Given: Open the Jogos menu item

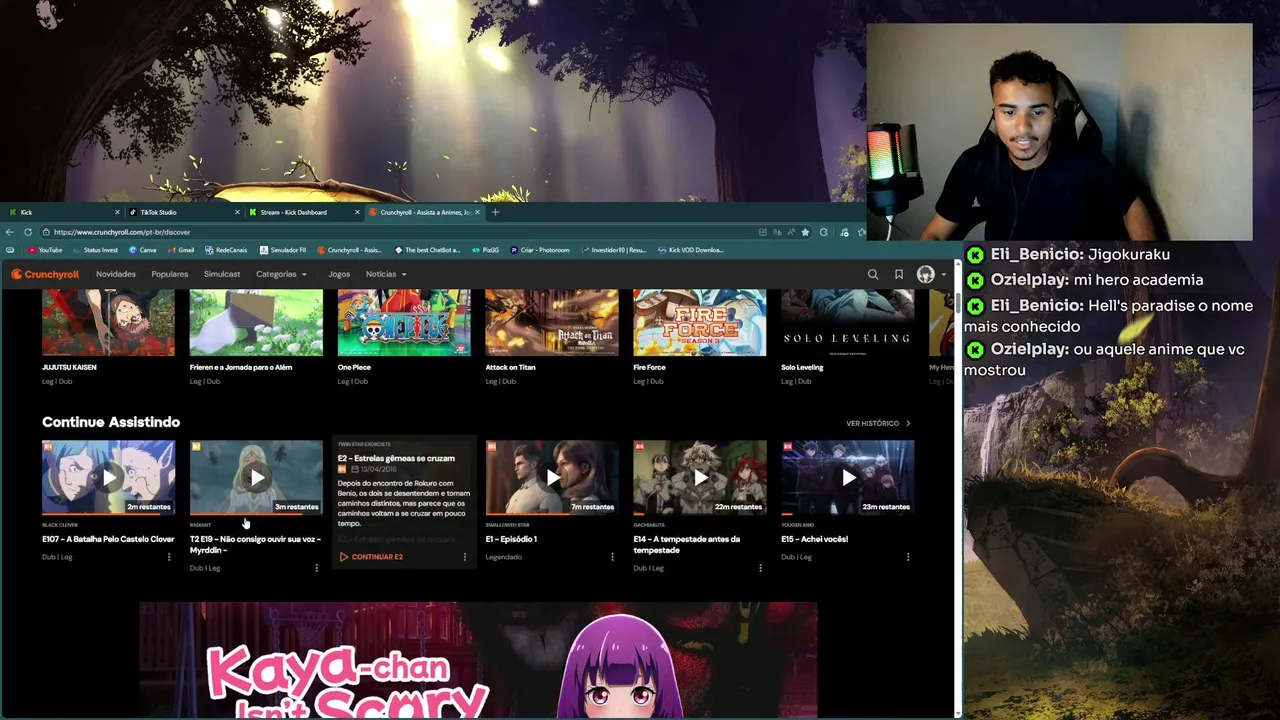Looking at the screenshot, I should (x=339, y=274).
